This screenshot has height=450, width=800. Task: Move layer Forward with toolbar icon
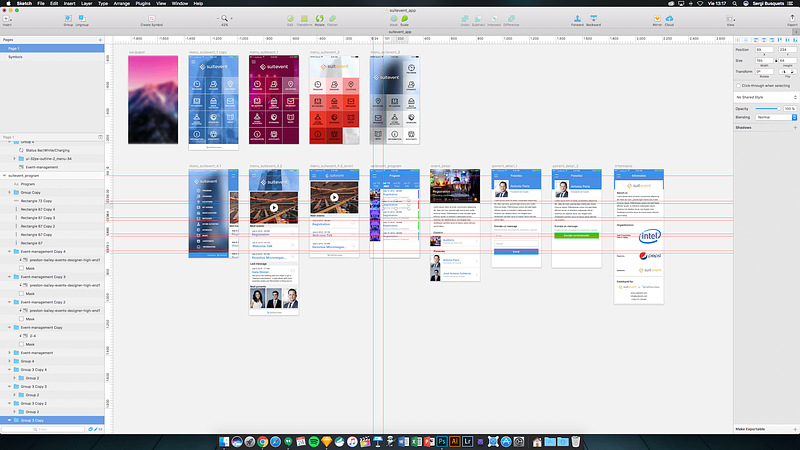point(577,19)
